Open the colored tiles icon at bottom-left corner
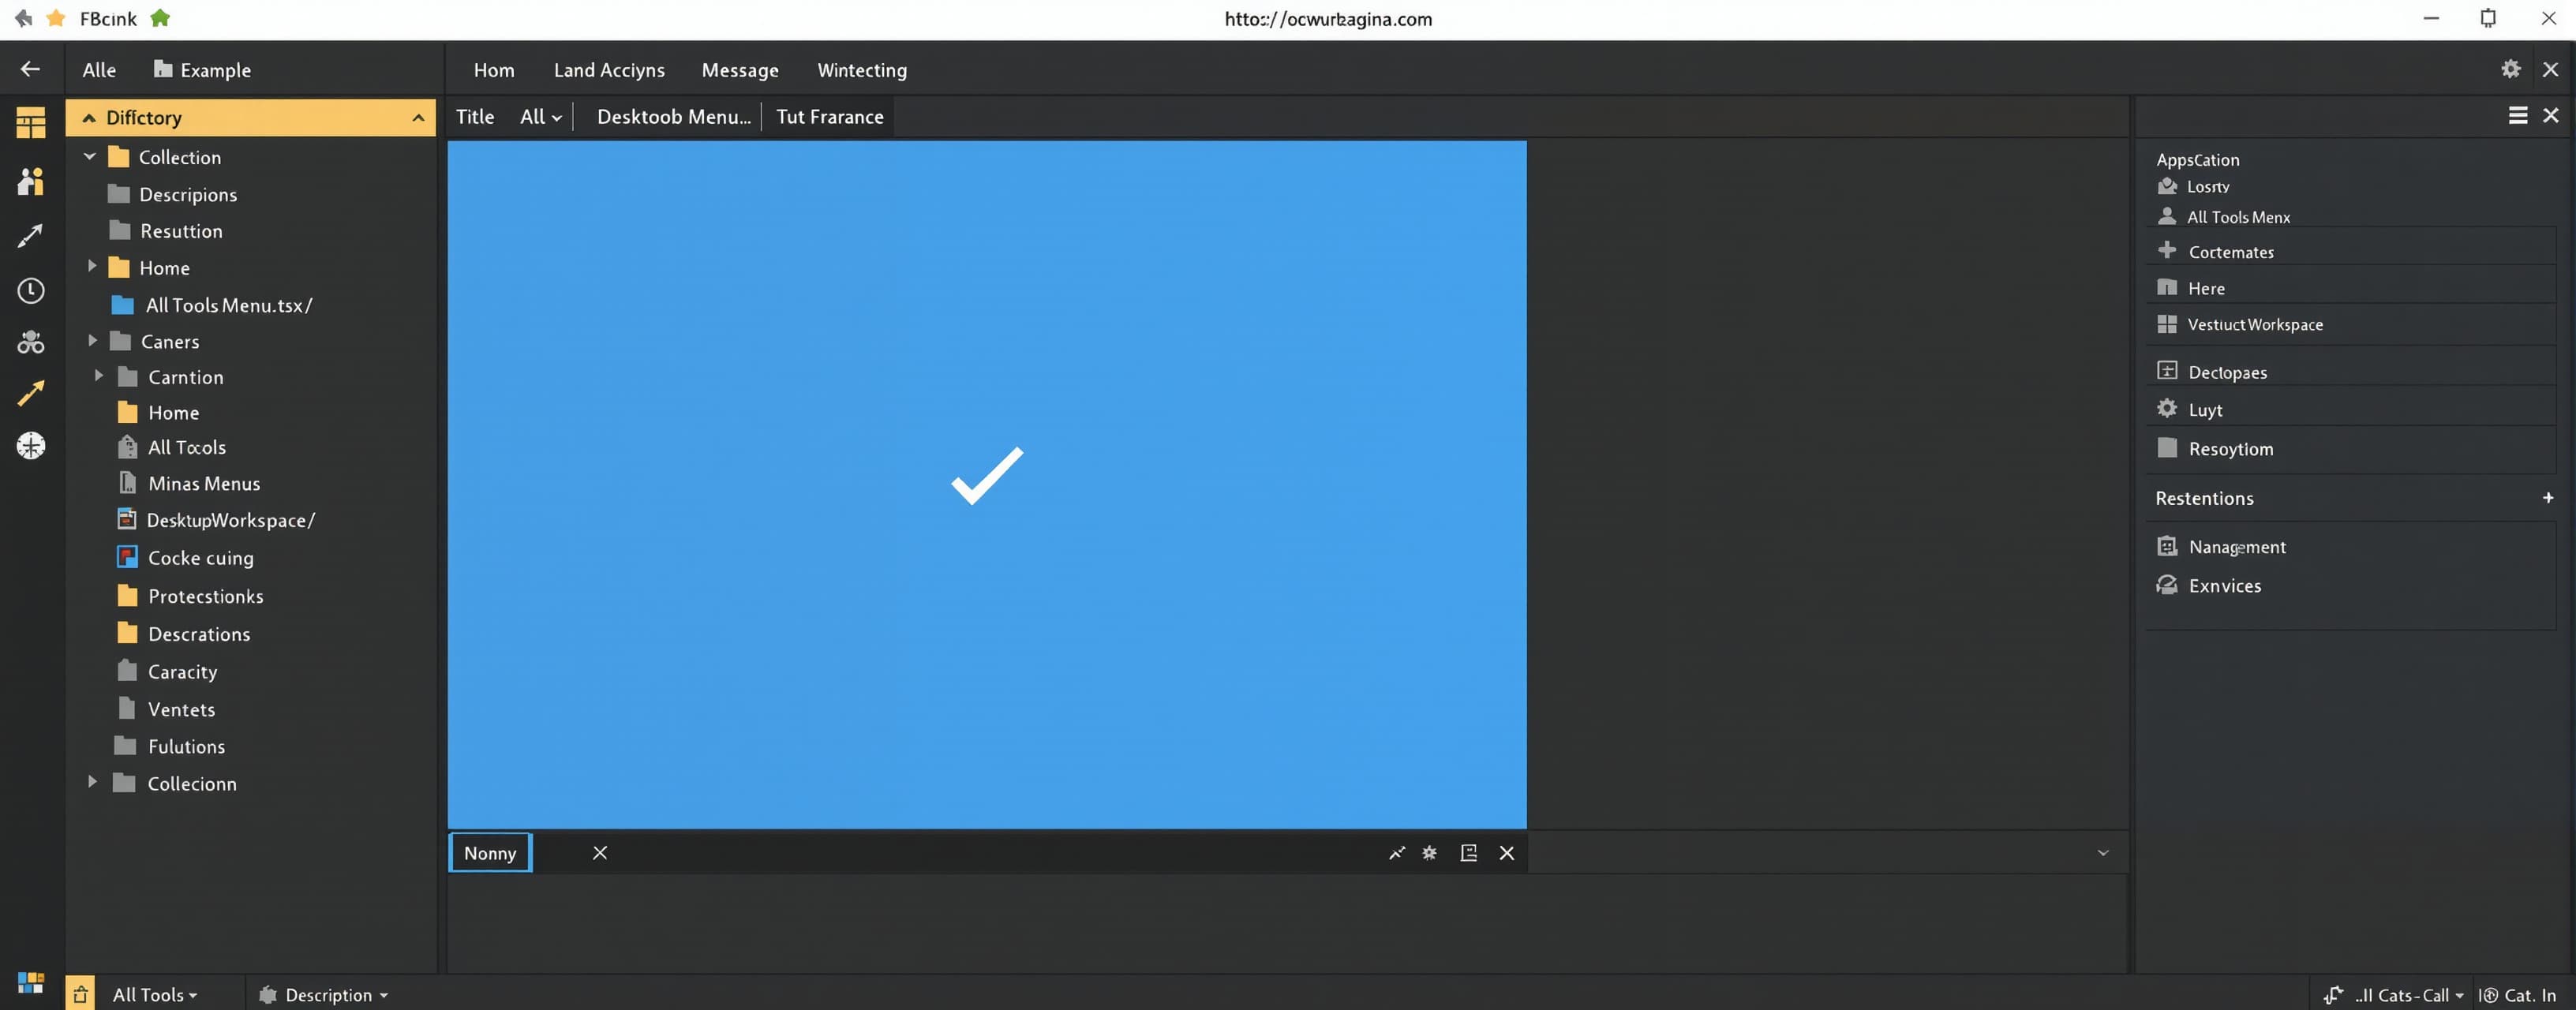2576x1010 pixels. (x=30, y=983)
